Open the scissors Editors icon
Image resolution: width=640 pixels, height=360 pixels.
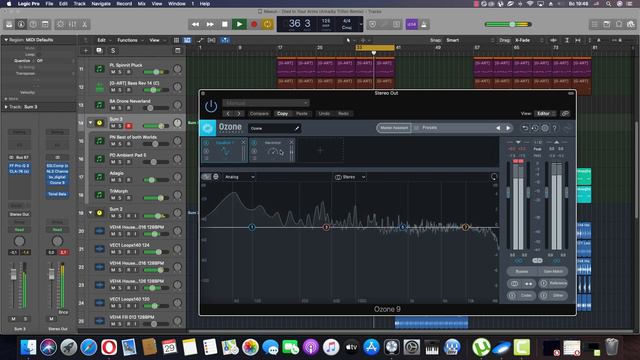click(84, 24)
